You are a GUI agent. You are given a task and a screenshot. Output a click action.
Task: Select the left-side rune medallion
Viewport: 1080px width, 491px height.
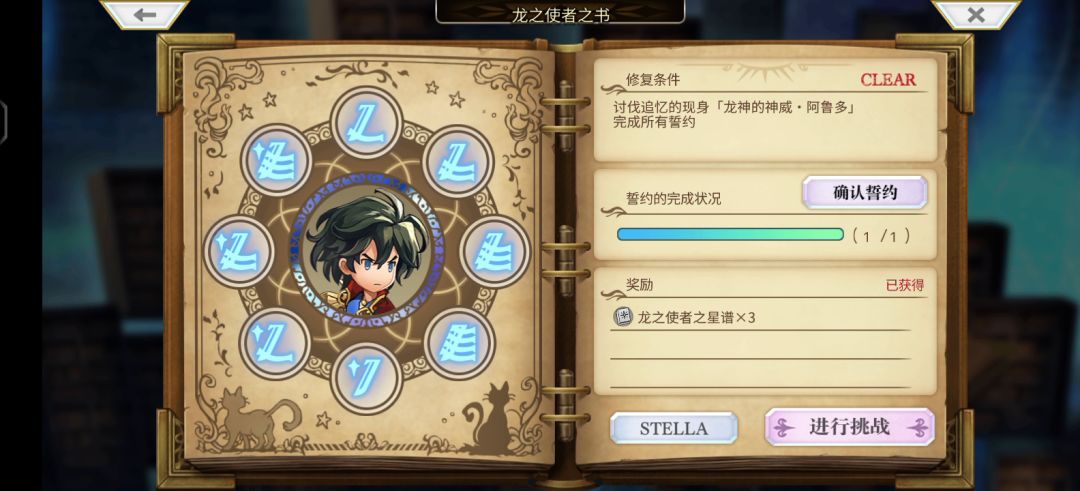click(x=239, y=251)
